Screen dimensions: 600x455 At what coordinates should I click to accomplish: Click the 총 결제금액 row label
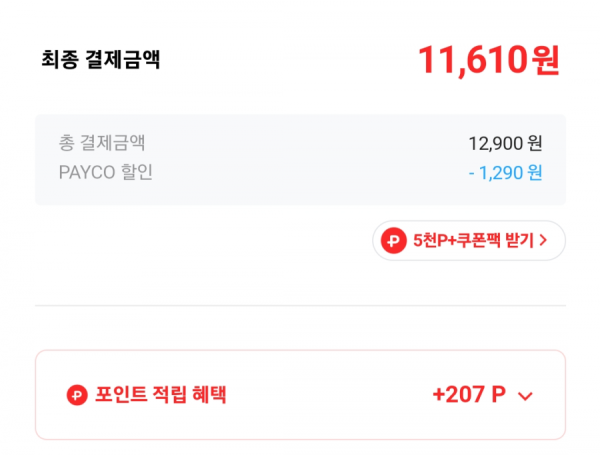click(x=102, y=143)
